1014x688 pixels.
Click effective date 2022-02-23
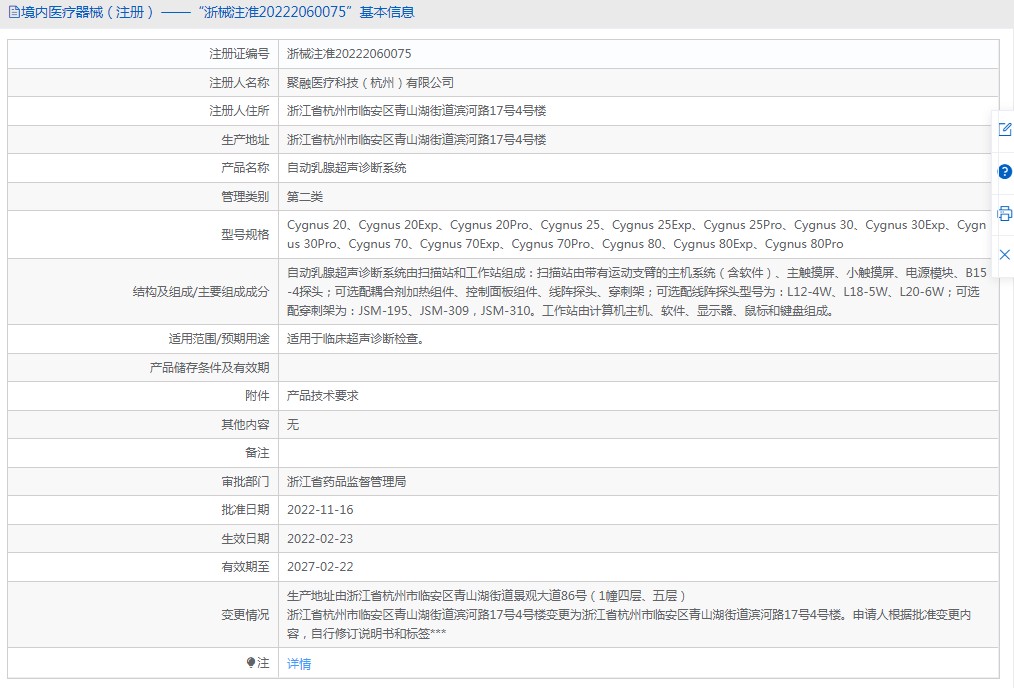point(320,539)
